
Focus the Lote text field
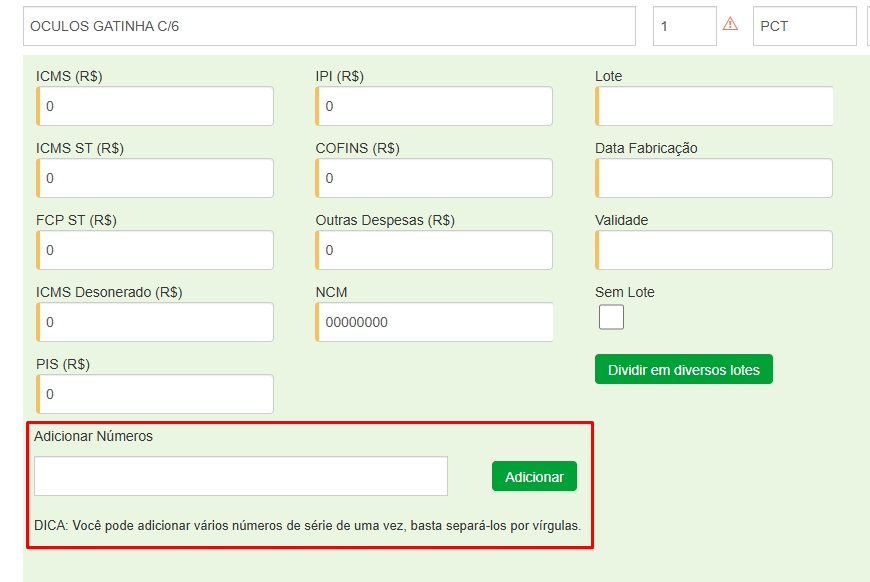tap(714, 106)
